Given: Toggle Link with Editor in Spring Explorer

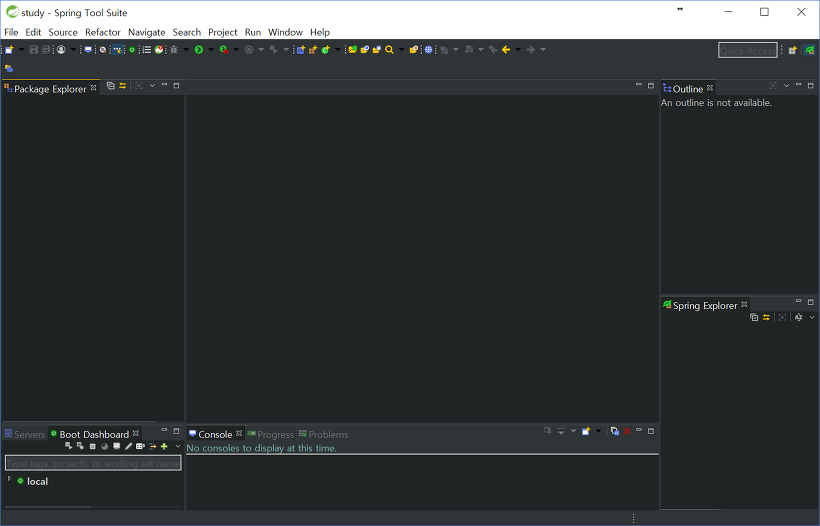Looking at the screenshot, I should pos(766,317).
